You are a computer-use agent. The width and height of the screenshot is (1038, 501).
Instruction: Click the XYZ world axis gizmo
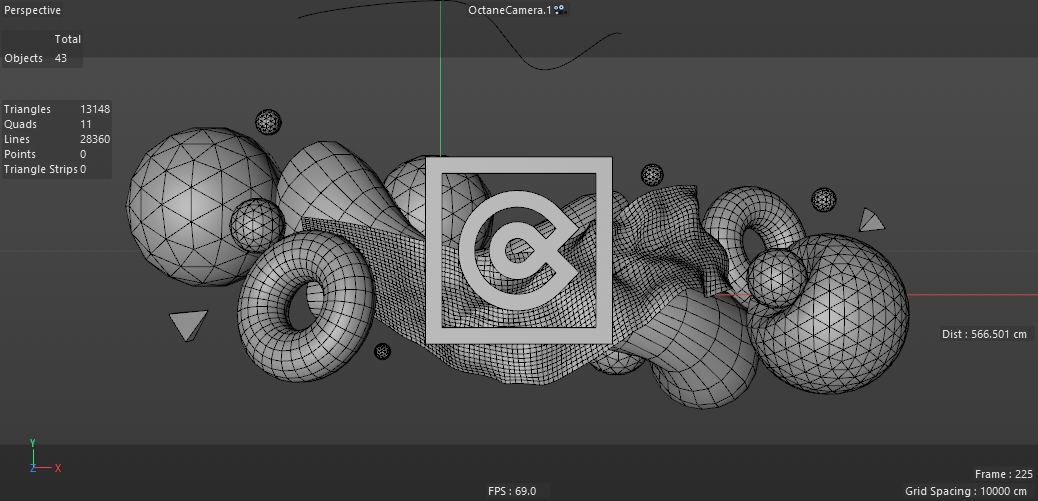44,456
